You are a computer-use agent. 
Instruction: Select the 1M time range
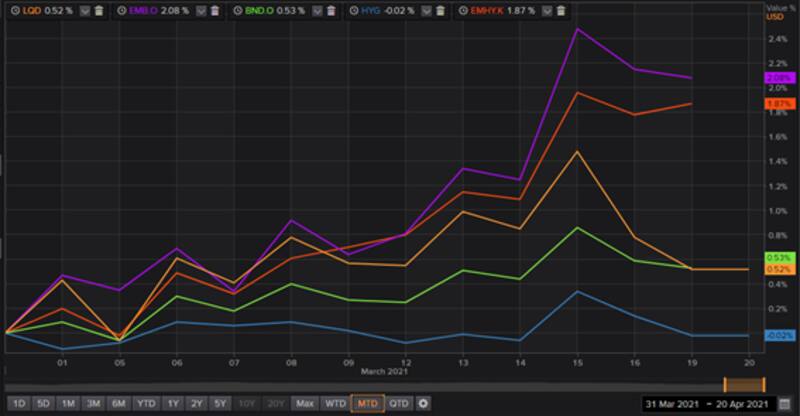point(68,403)
